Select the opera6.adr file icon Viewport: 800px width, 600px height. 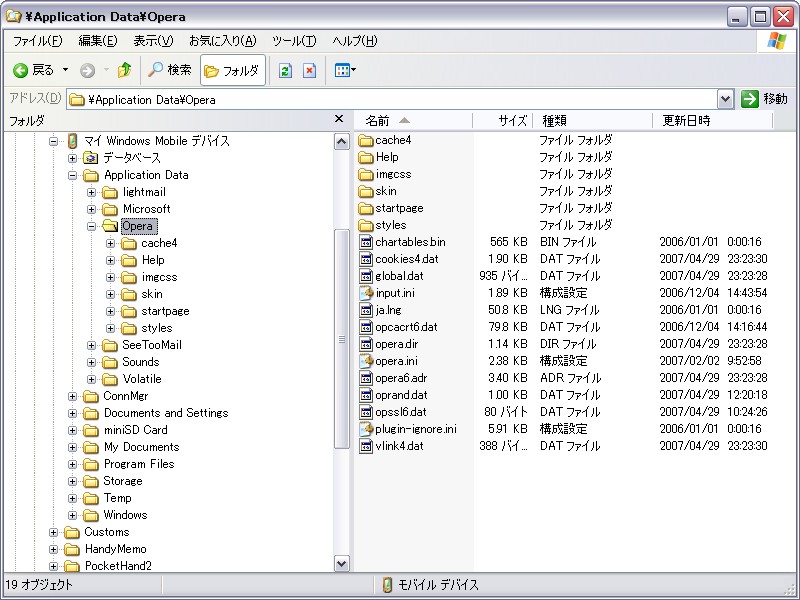point(366,378)
